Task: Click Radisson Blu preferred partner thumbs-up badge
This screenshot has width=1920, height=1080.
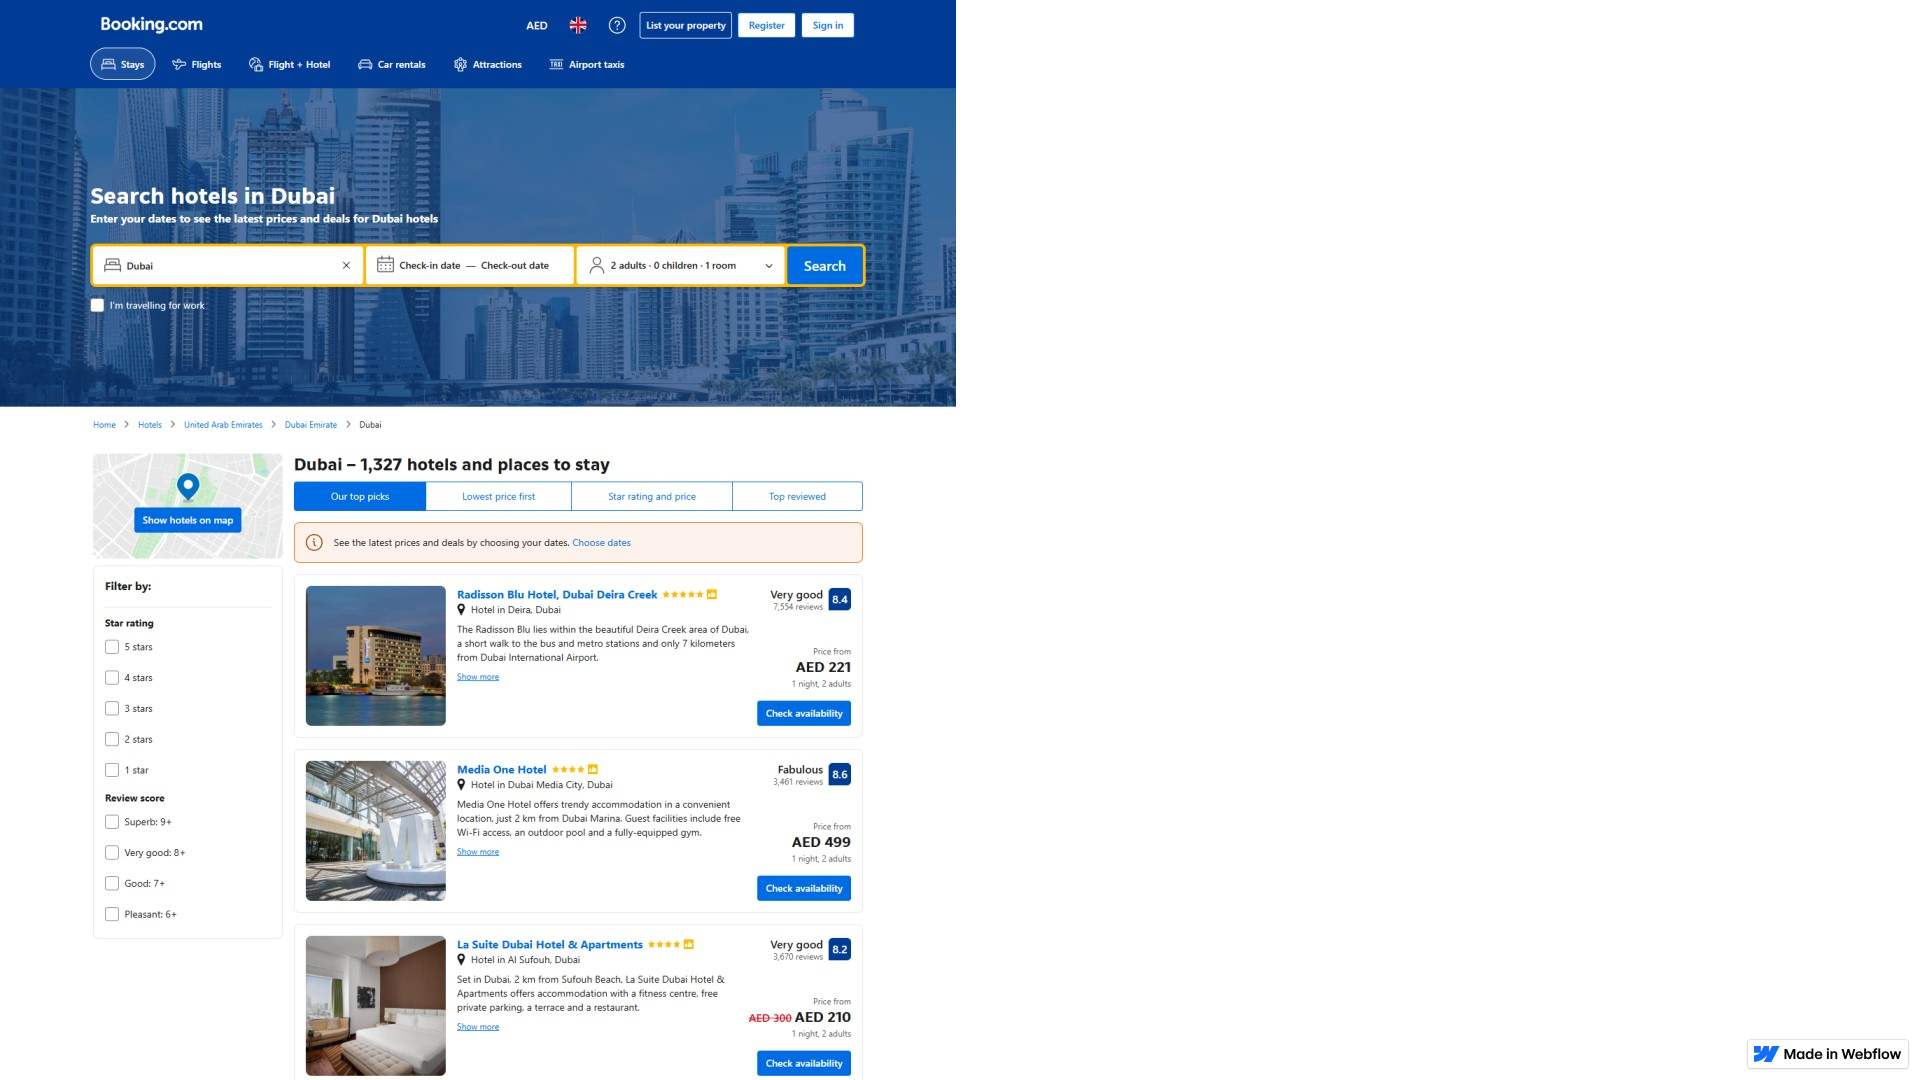Action: 712,595
